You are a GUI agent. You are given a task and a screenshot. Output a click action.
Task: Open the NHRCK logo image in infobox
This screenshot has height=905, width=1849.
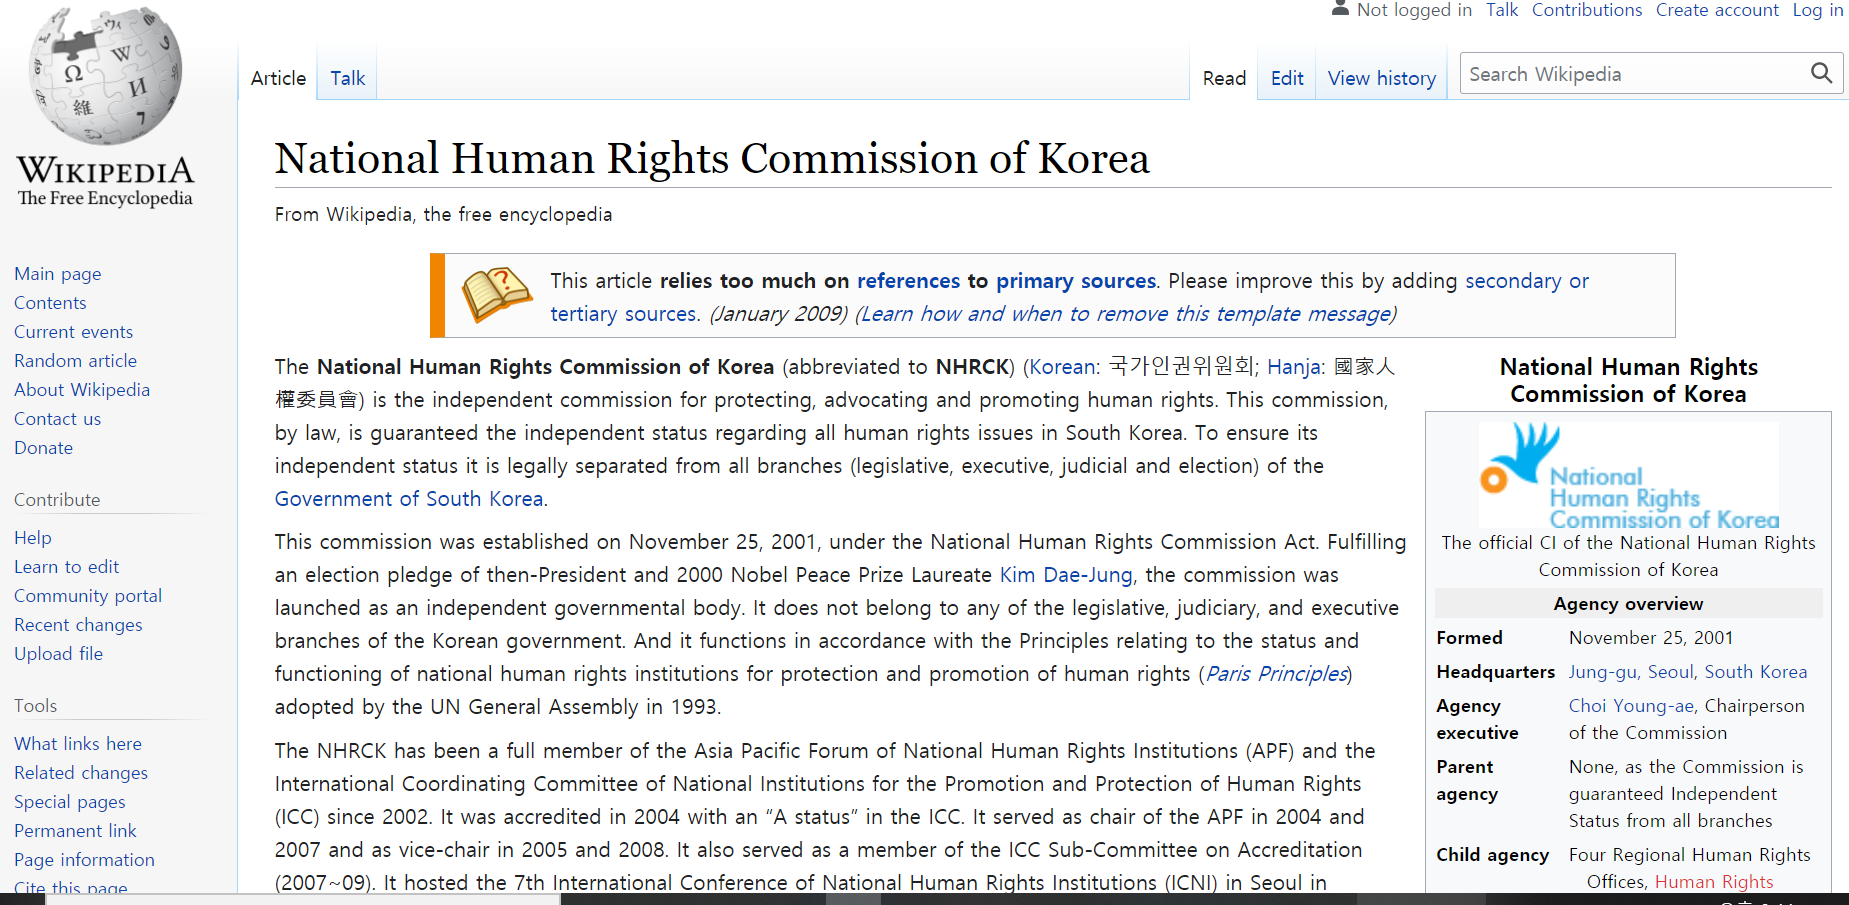(1629, 475)
